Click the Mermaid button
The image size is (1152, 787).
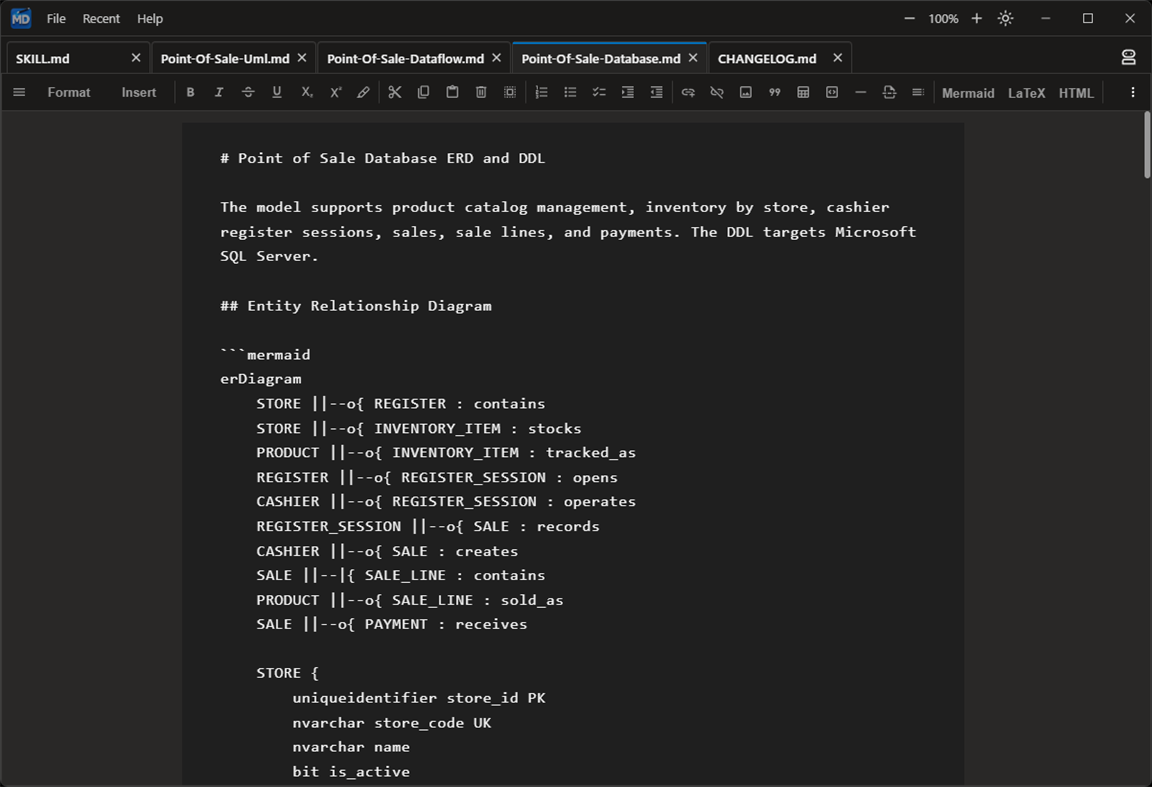coord(968,93)
